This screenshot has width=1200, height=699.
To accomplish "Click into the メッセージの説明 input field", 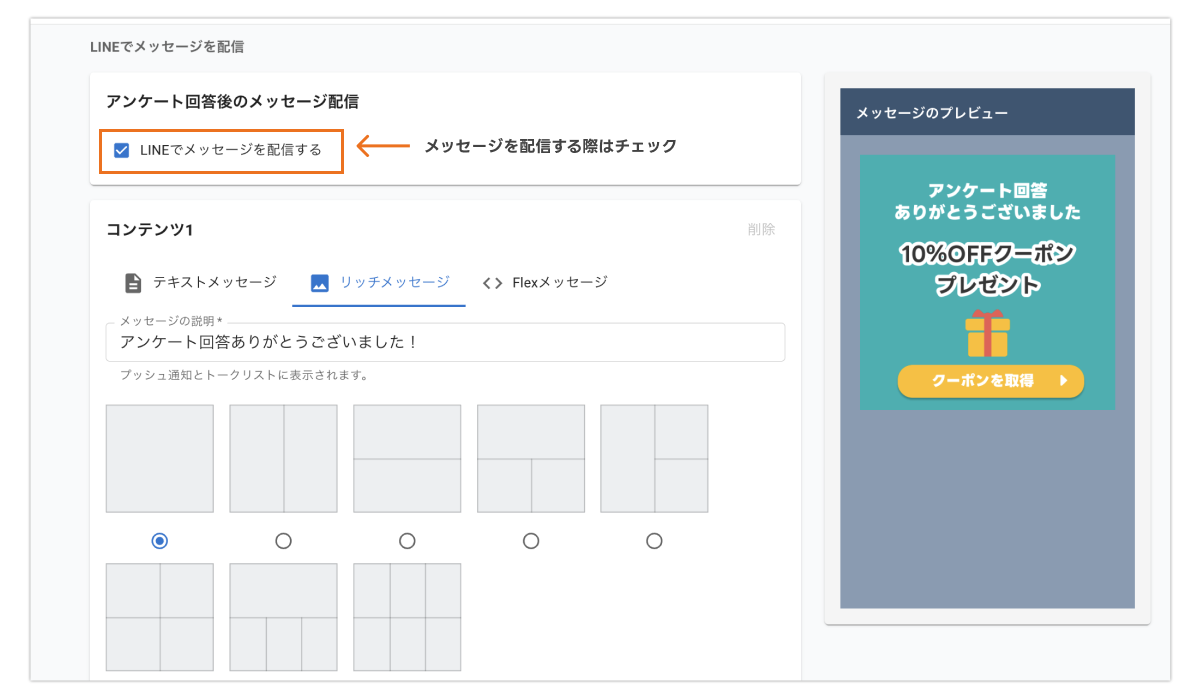I will tap(445, 342).
